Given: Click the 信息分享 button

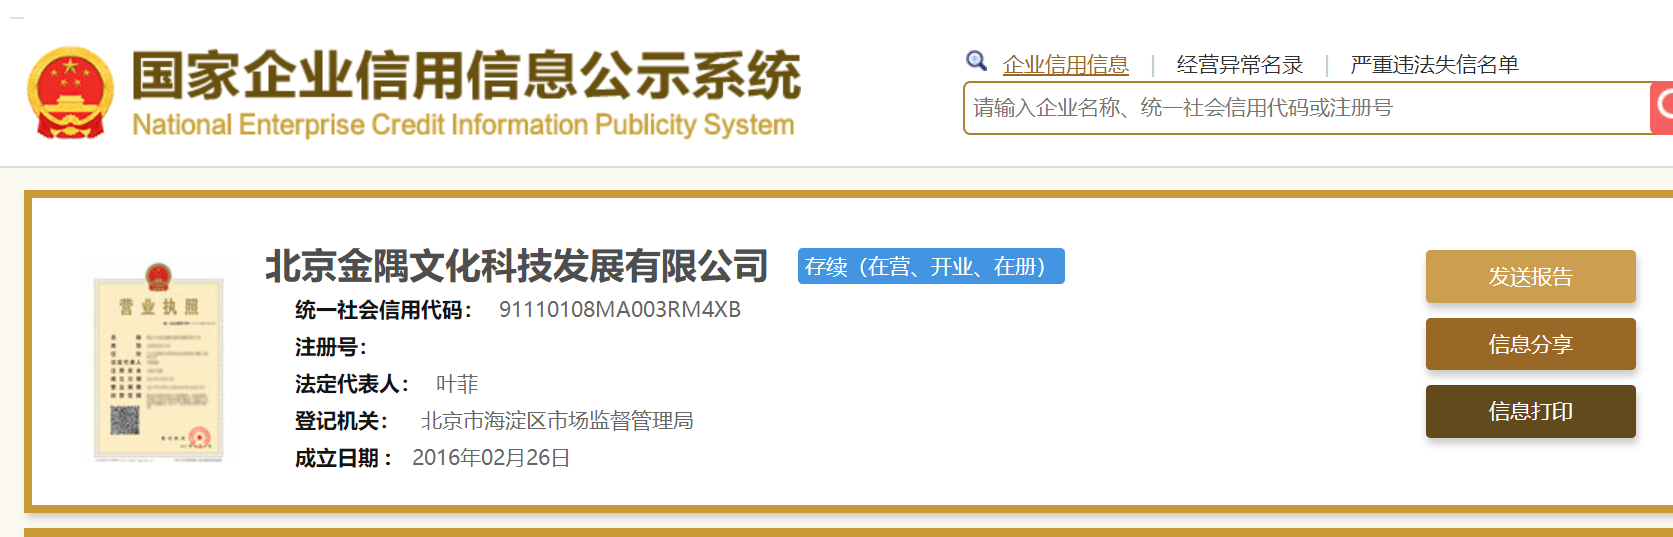Looking at the screenshot, I should (1530, 344).
